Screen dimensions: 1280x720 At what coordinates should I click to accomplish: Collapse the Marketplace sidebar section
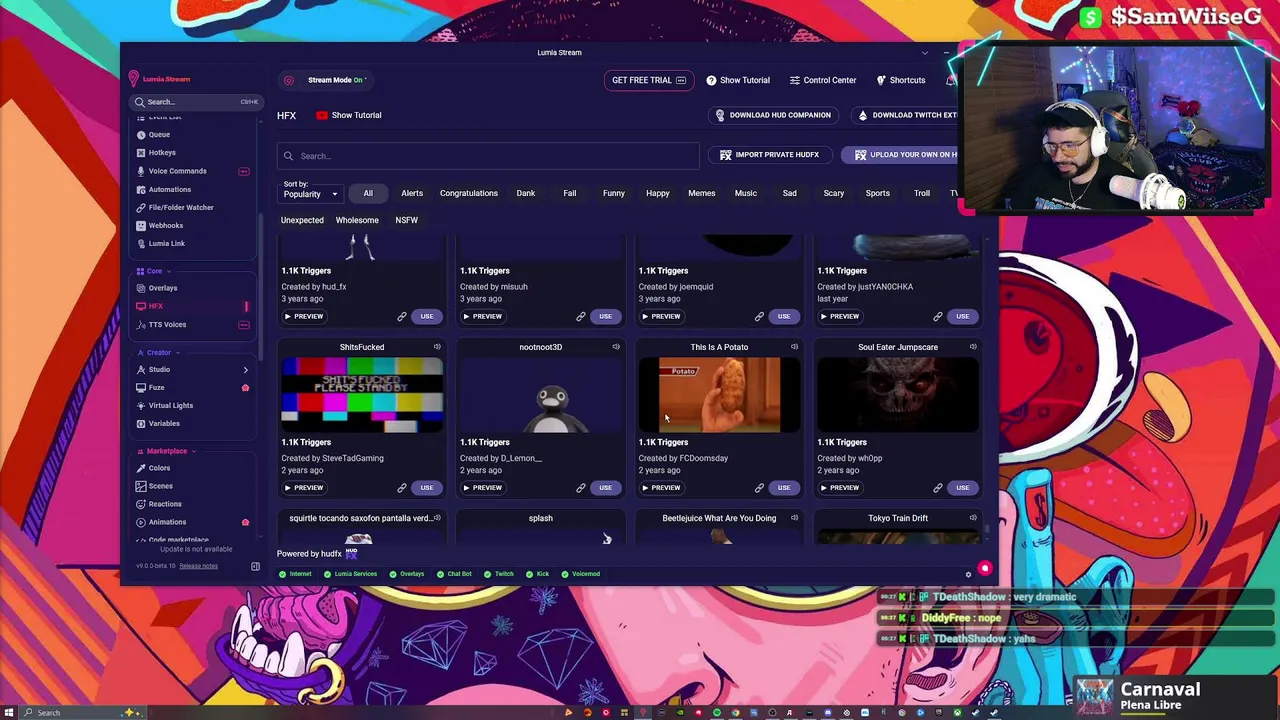[x=167, y=451]
